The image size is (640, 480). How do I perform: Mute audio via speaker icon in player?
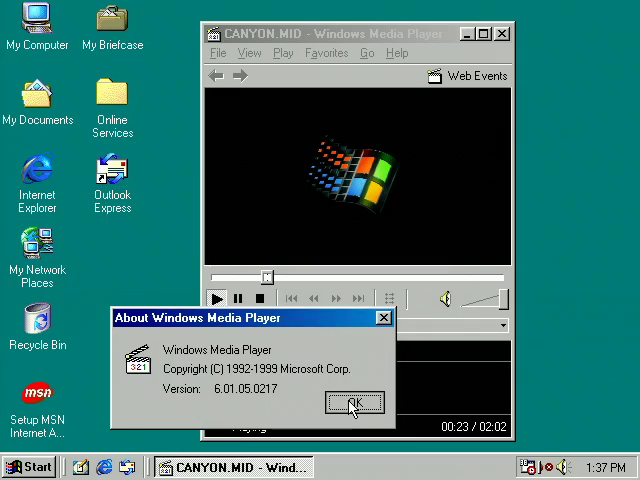tap(445, 299)
